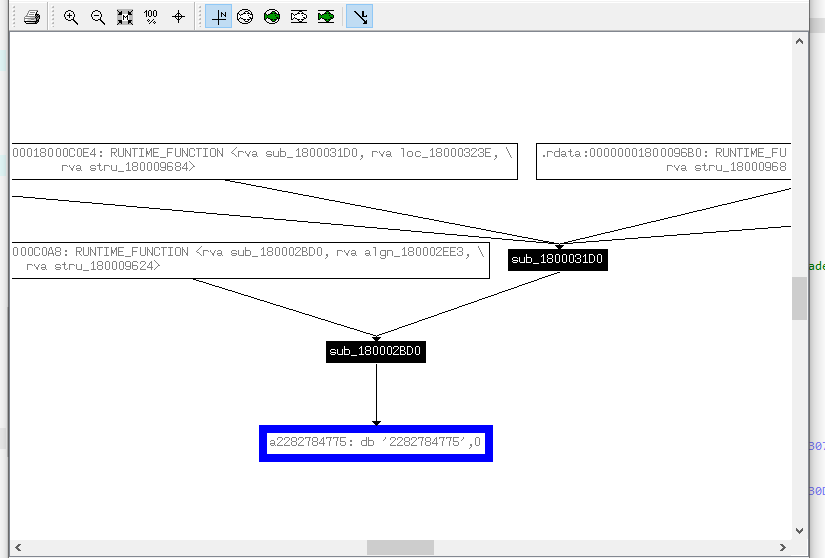Click the white circular layout icon

click(245, 17)
